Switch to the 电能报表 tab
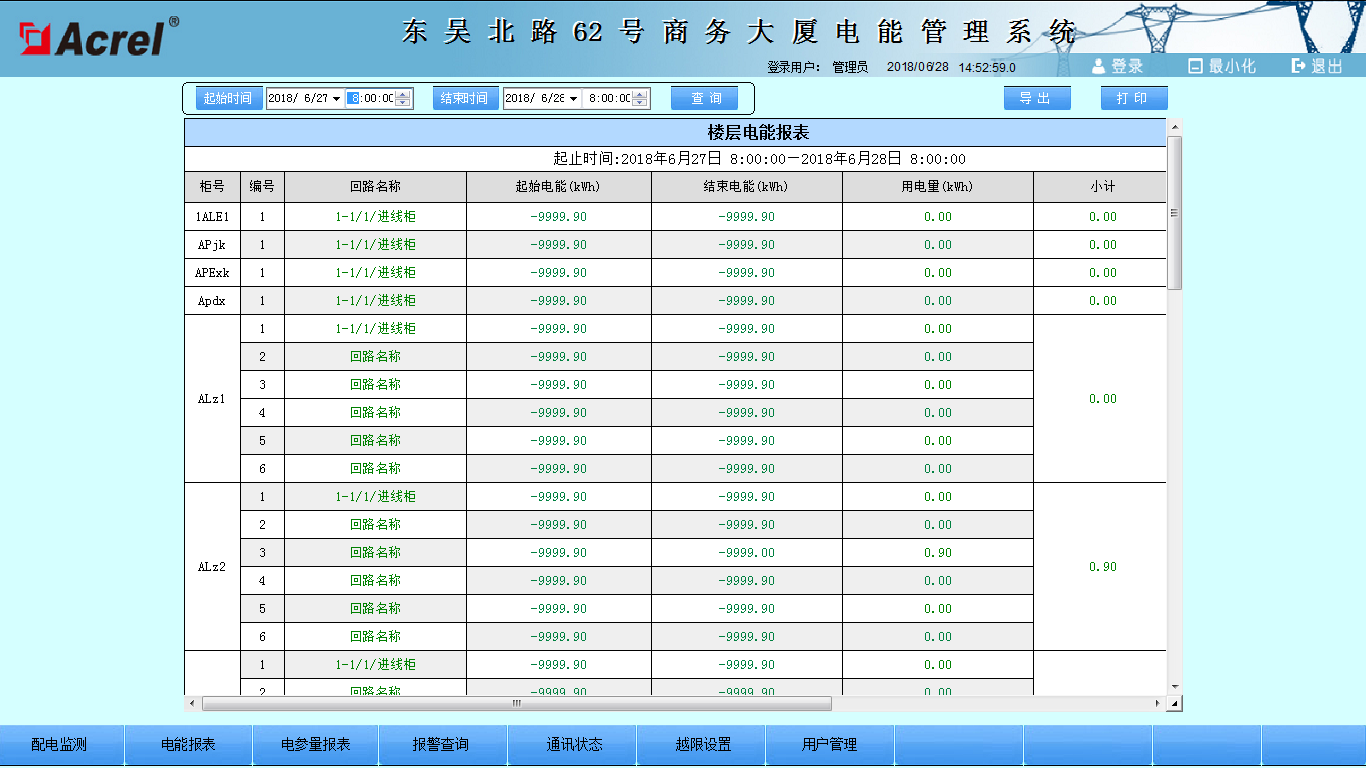Screen dimensions: 1366x768 (188, 745)
